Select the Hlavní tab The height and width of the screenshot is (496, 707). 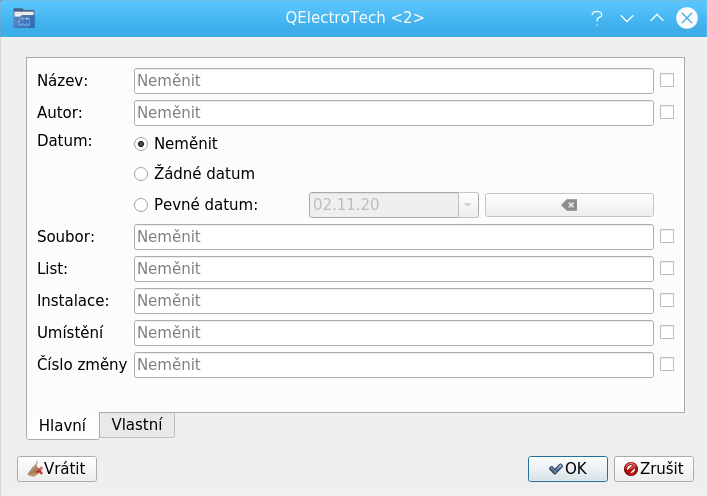(x=62, y=425)
